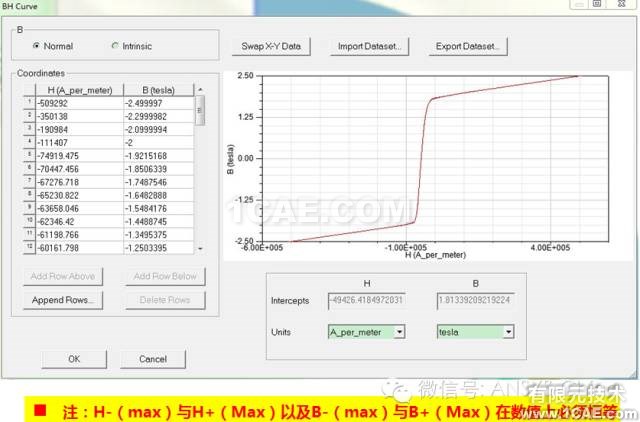
Task: Click B cell -2.2999982
Action: pos(158,116)
